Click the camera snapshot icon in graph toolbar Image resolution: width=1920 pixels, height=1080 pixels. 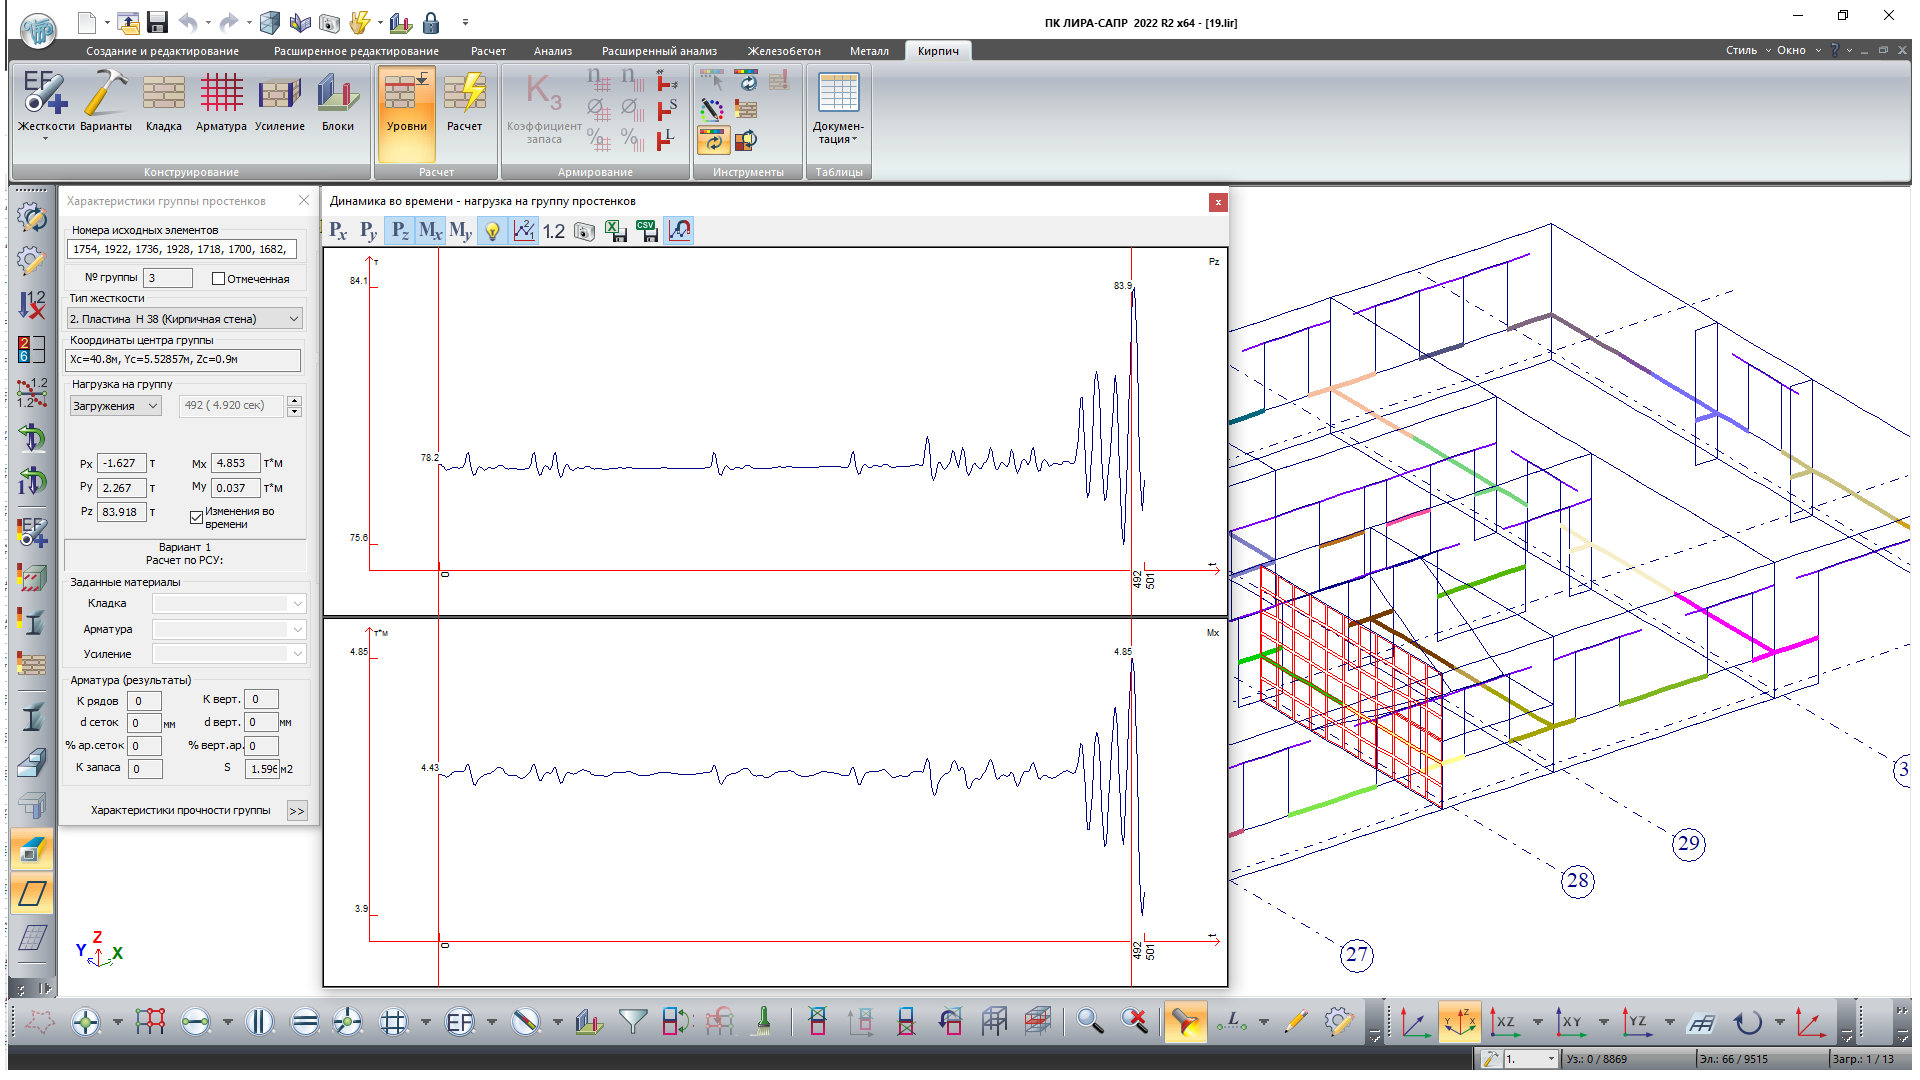[585, 231]
